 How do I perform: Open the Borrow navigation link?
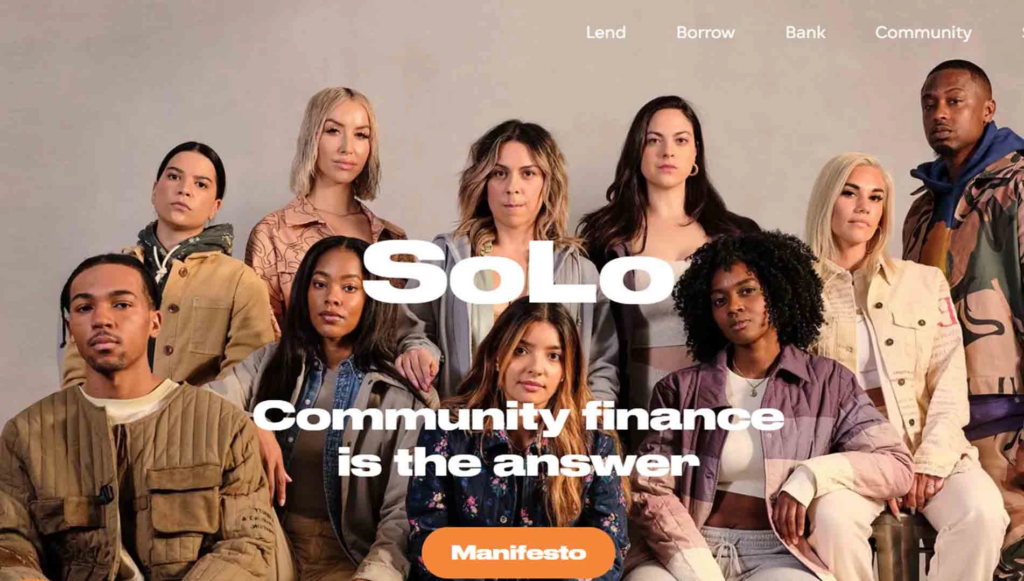click(705, 32)
